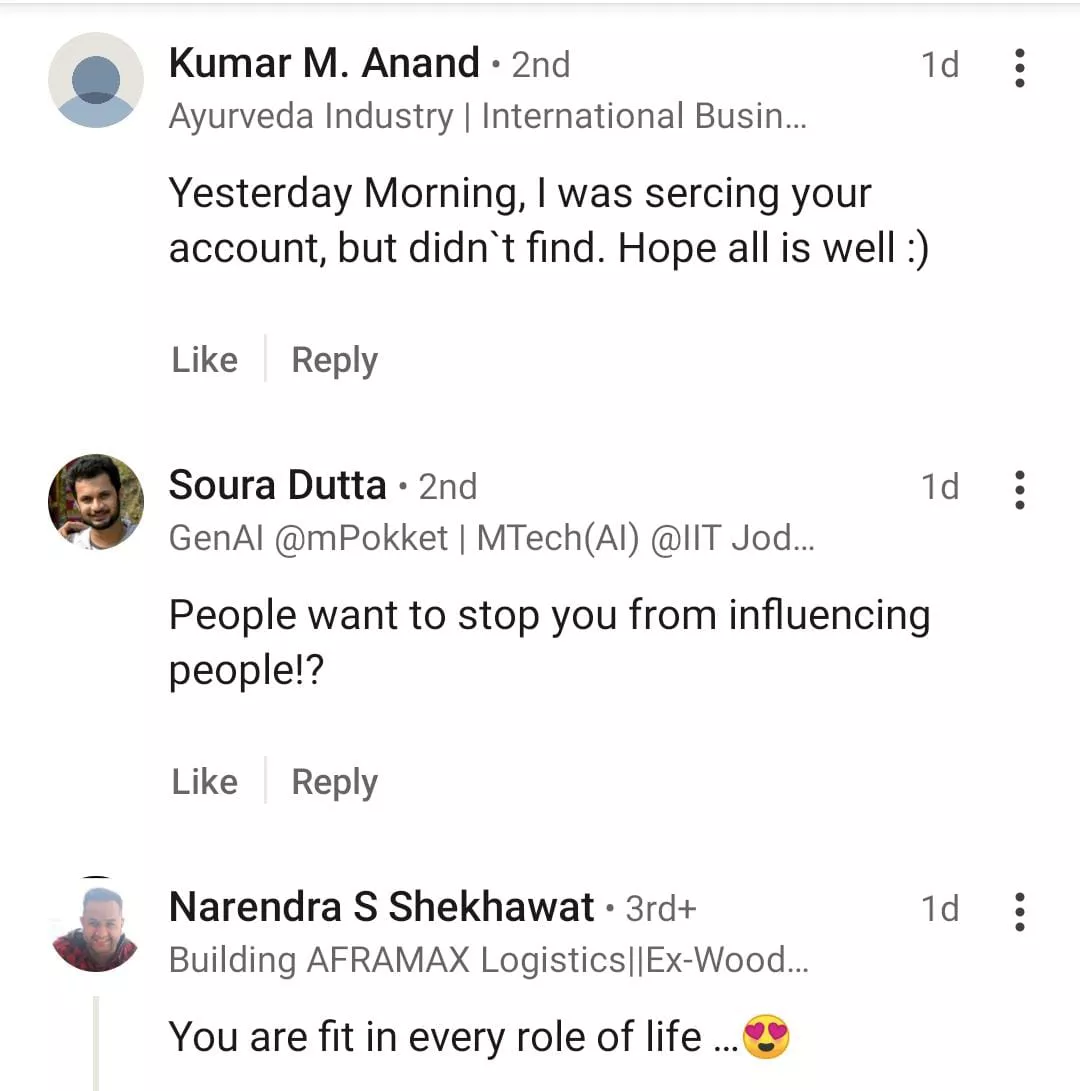Tap the Building AFRAMAX Logistics headline

pyautogui.click(x=489, y=961)
